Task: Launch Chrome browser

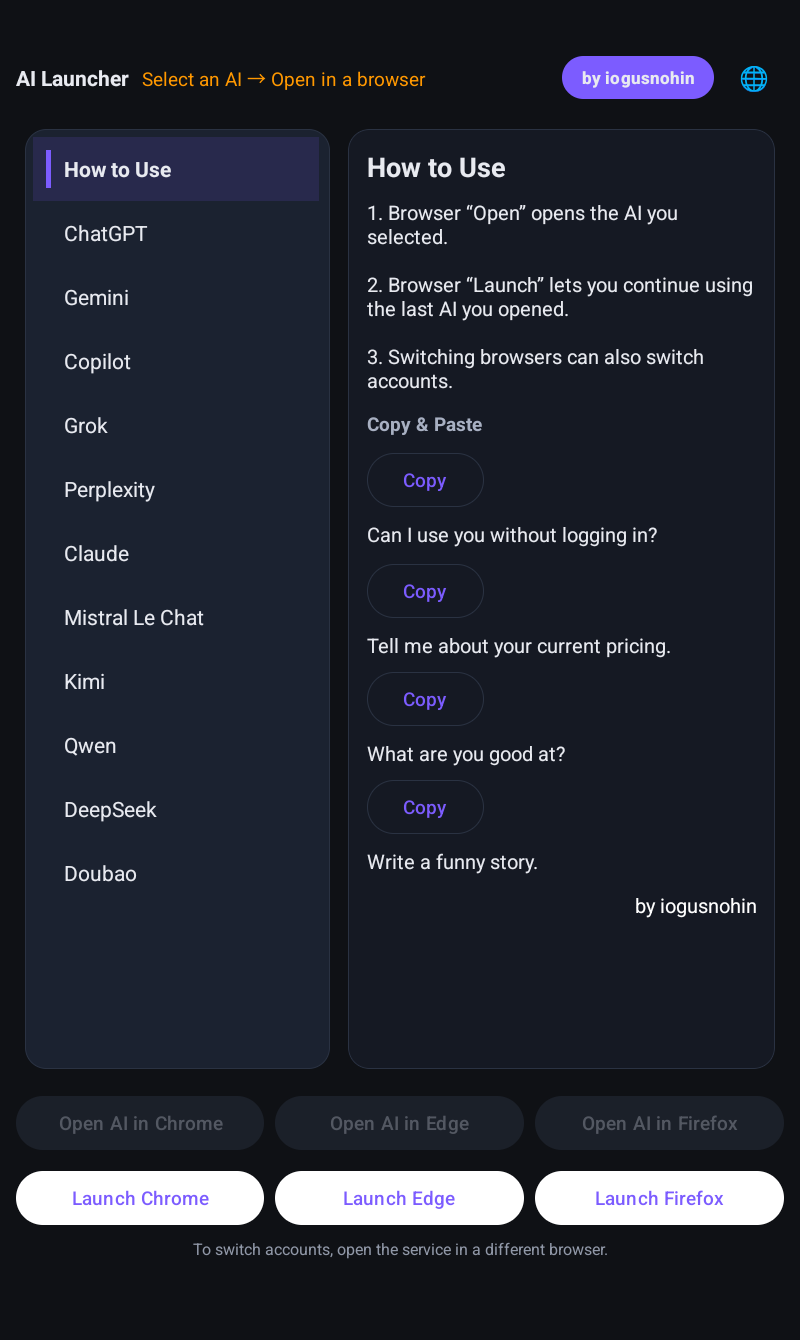Action: pyautogui.click(x=139, y=1197)
